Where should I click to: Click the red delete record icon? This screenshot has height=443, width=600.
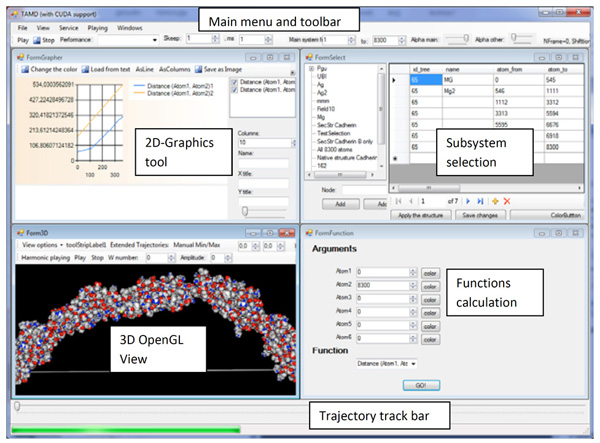(507, 201)
